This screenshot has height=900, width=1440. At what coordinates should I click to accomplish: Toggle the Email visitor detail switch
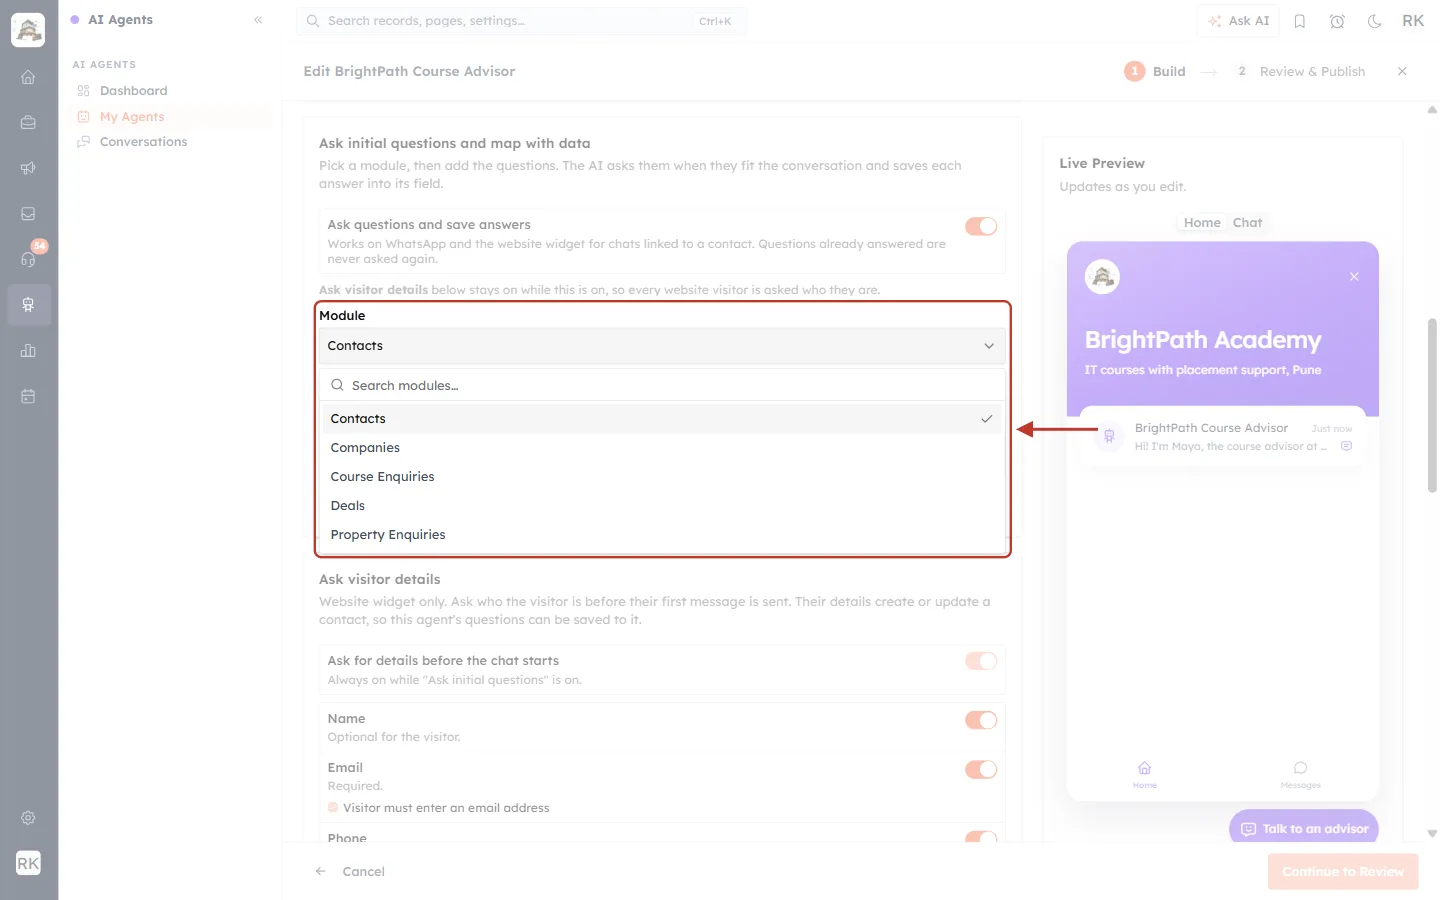[981, 769]
